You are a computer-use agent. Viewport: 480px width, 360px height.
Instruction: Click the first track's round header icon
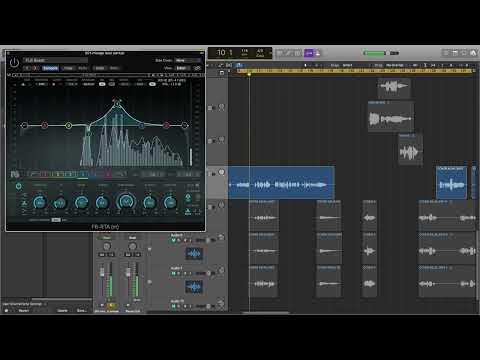click(221, 107)
